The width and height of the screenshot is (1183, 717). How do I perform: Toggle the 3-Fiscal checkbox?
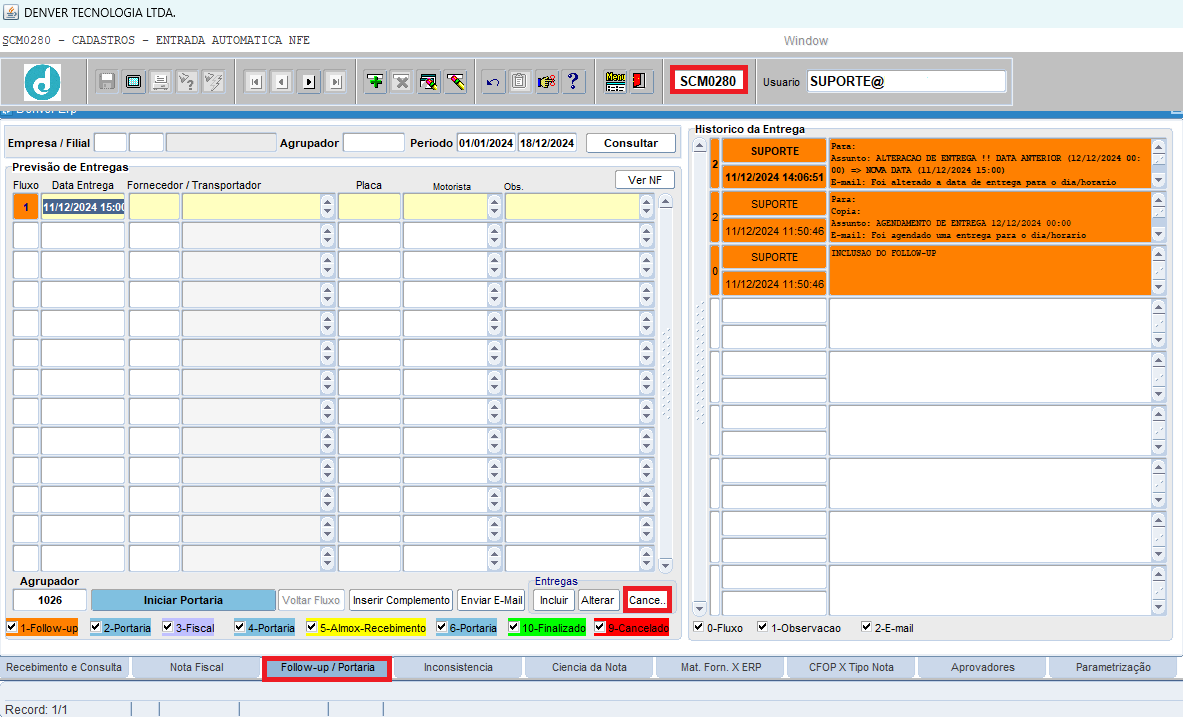[167, 627]
